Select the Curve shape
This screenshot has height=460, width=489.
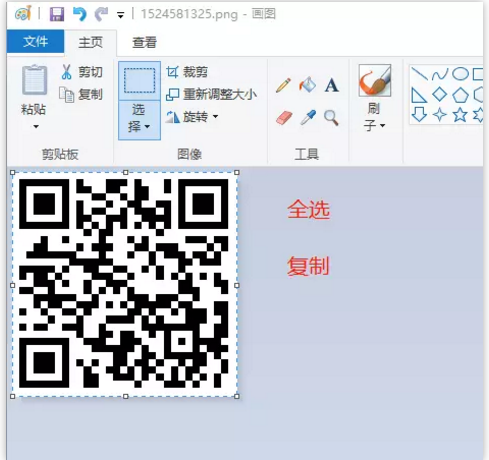pyautogui.click(x=440, y=74)
